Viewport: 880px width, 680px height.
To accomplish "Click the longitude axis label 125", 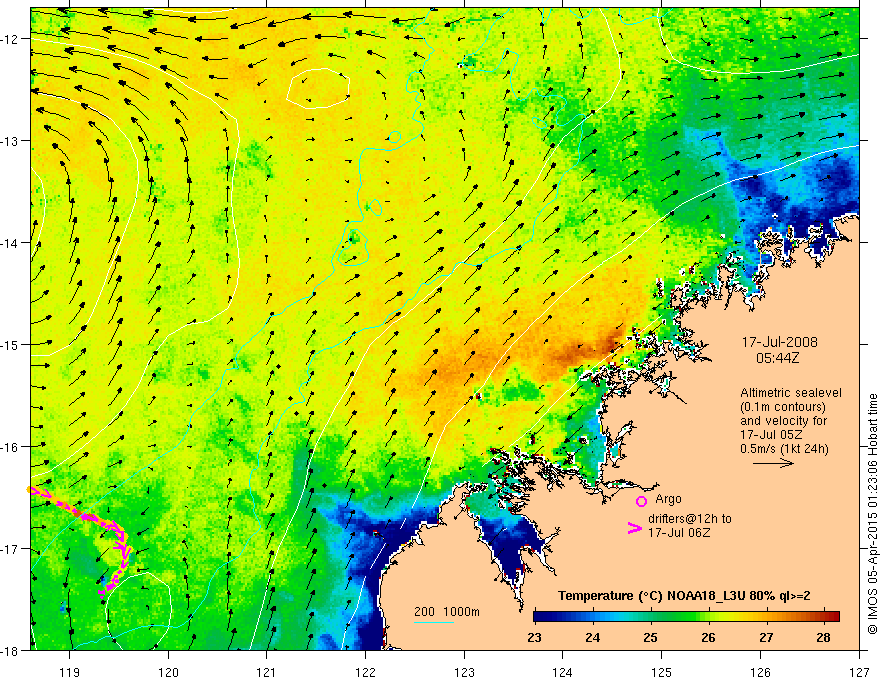I will click(x=662, y=672).
